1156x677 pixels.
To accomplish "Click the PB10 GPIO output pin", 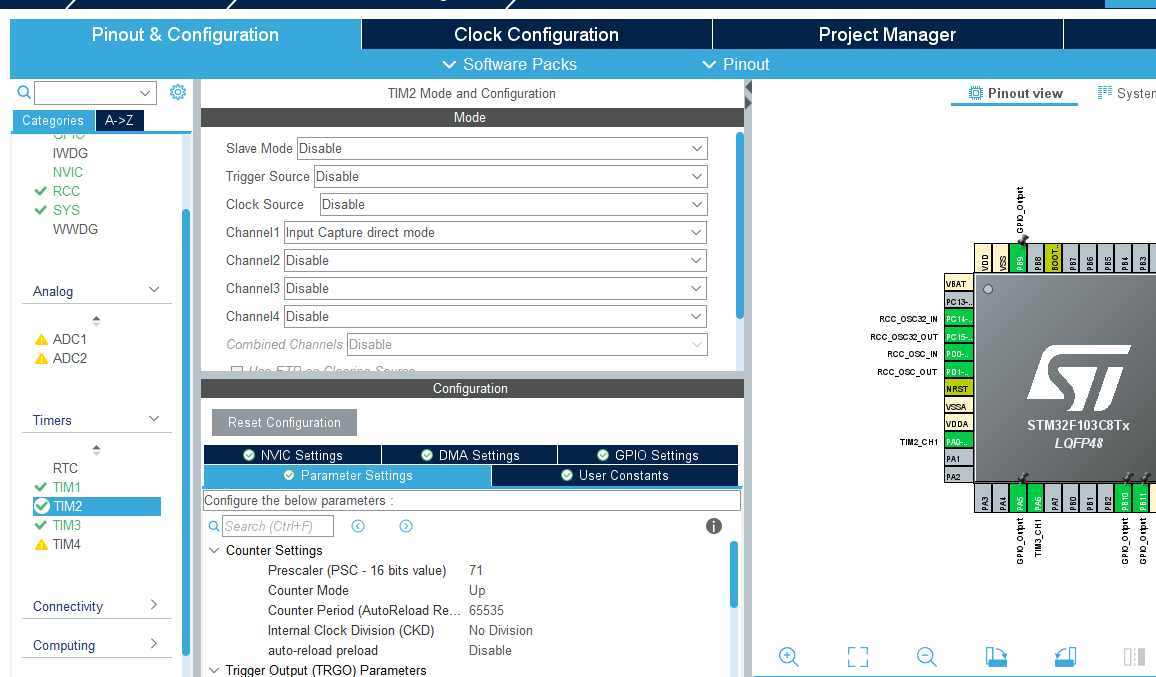I will point(1125,499).
